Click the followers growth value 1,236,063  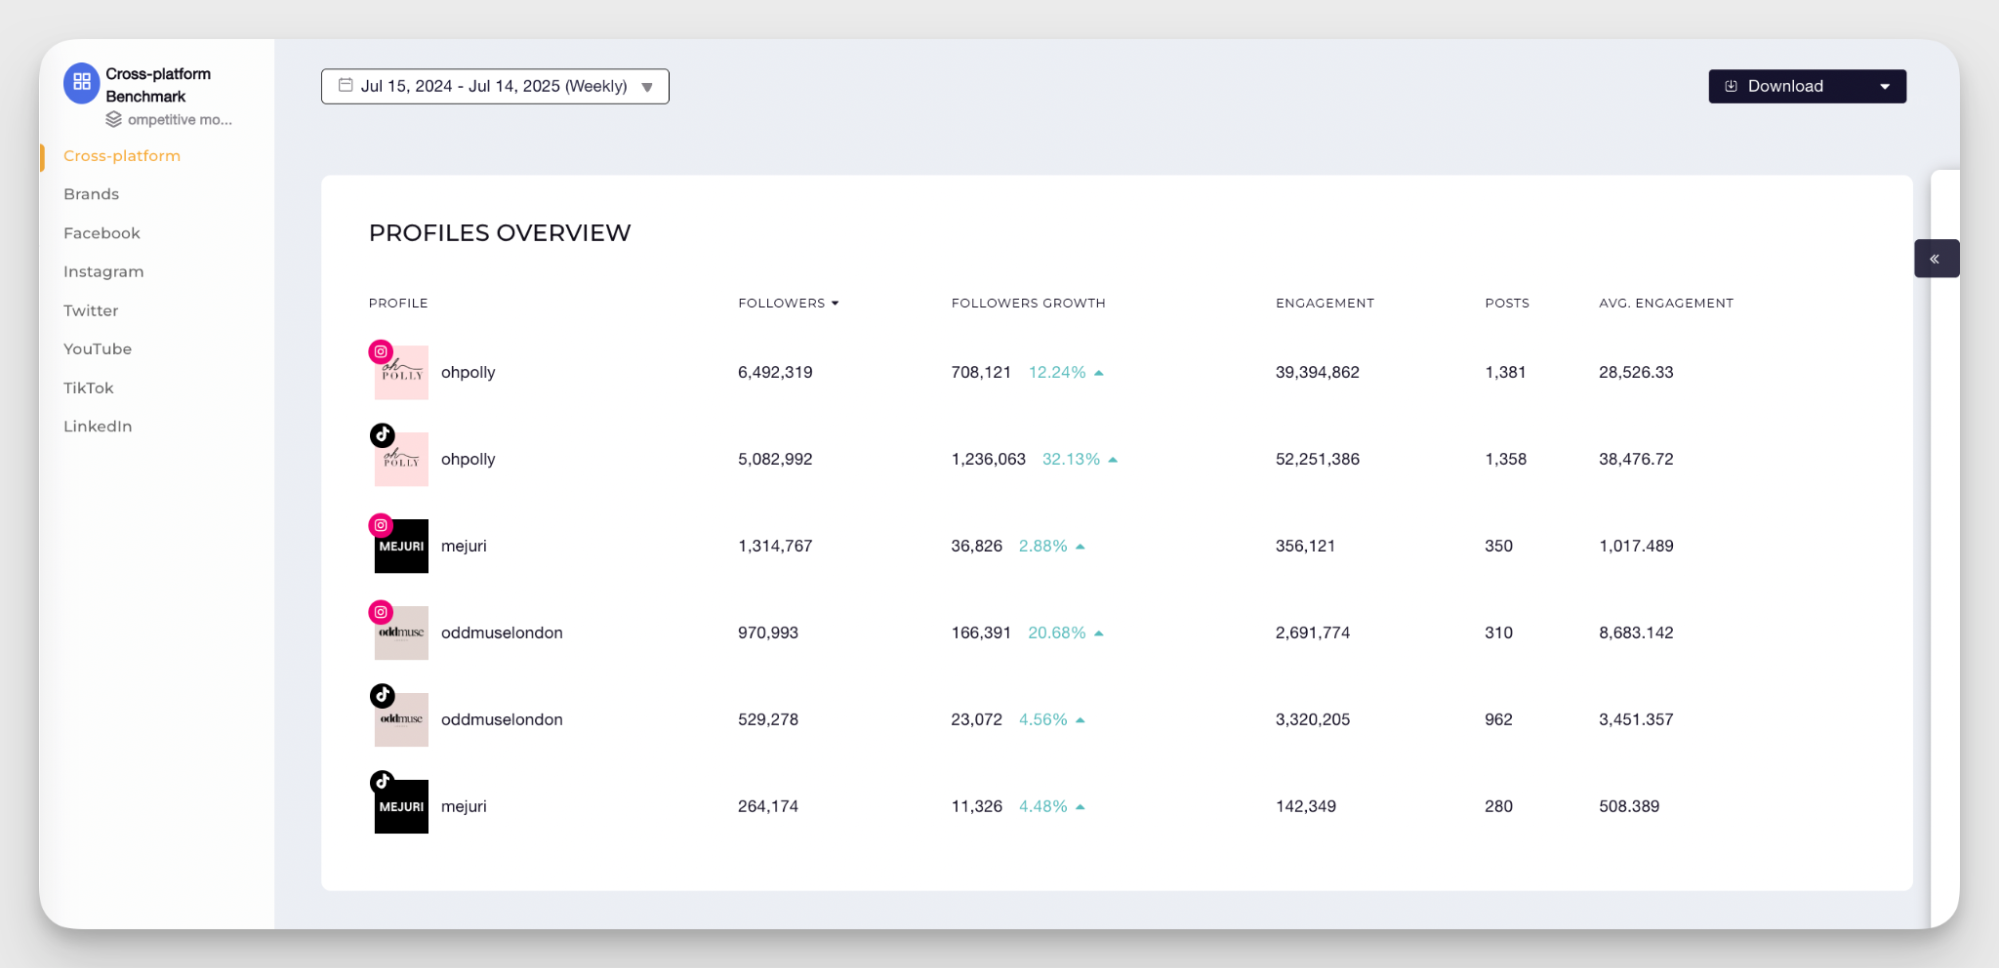988,460
